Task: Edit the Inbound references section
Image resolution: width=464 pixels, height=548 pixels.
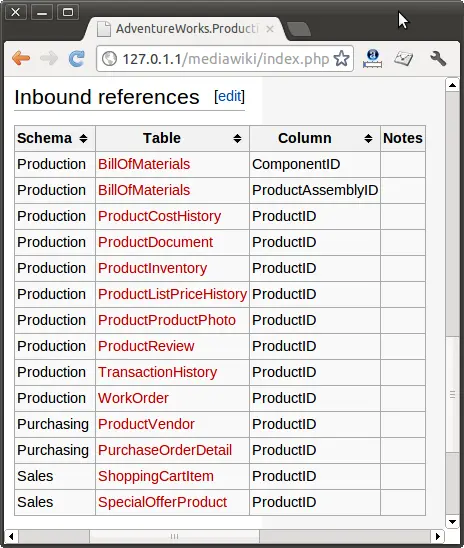Action: 229,96
